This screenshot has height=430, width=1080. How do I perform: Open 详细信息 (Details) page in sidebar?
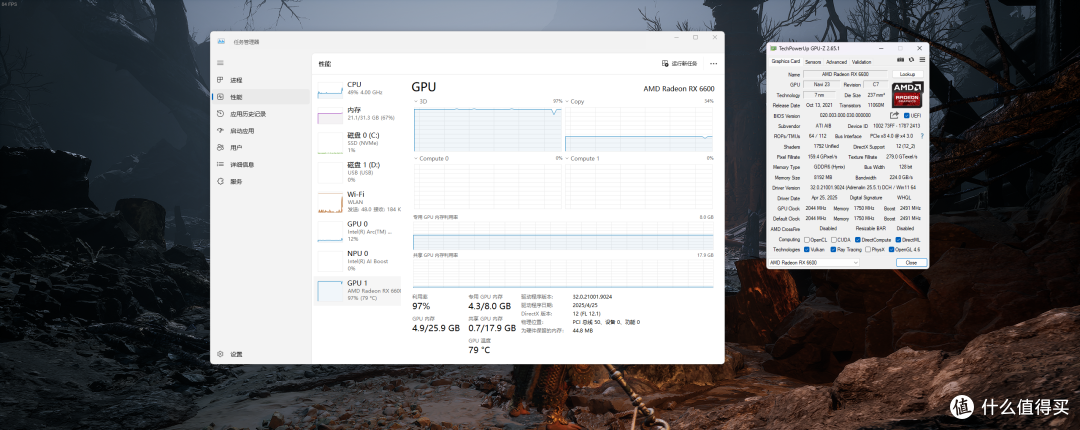click(x=260, y=165)
